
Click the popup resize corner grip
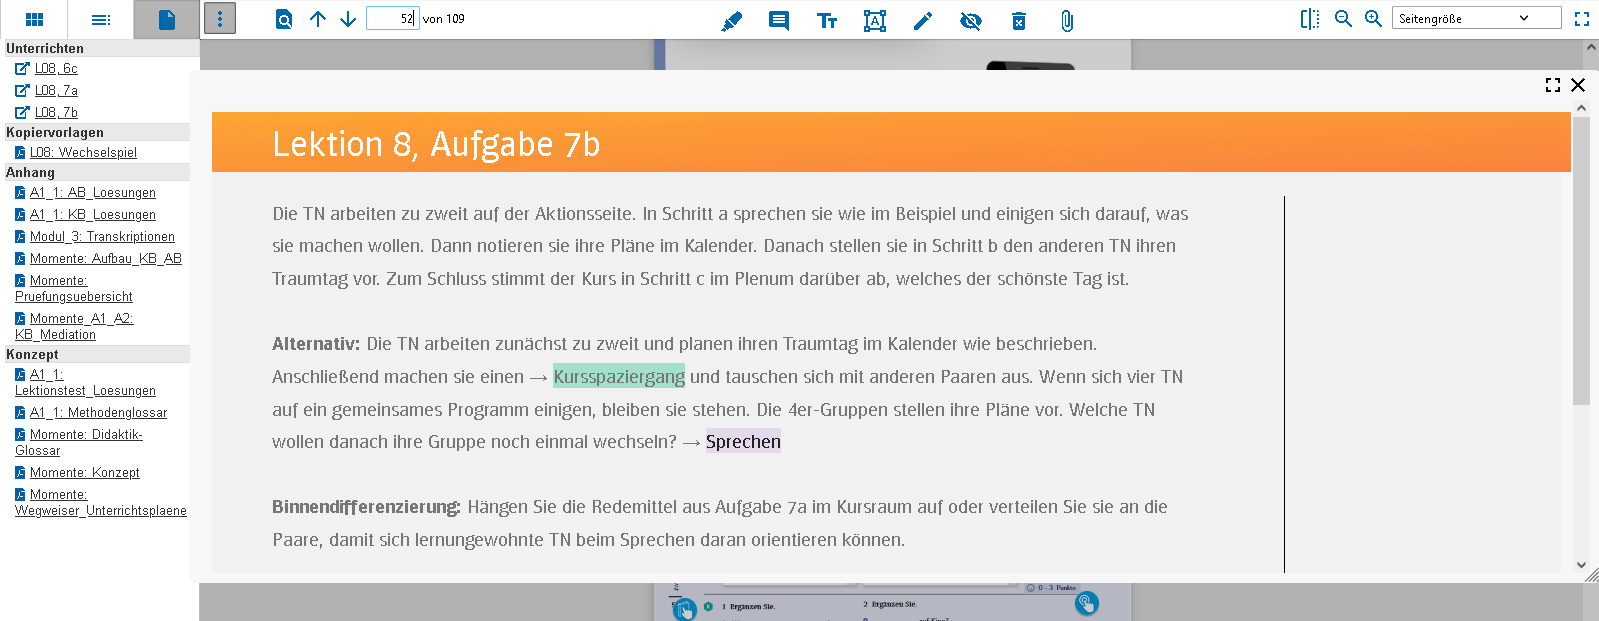(1592, 575)
